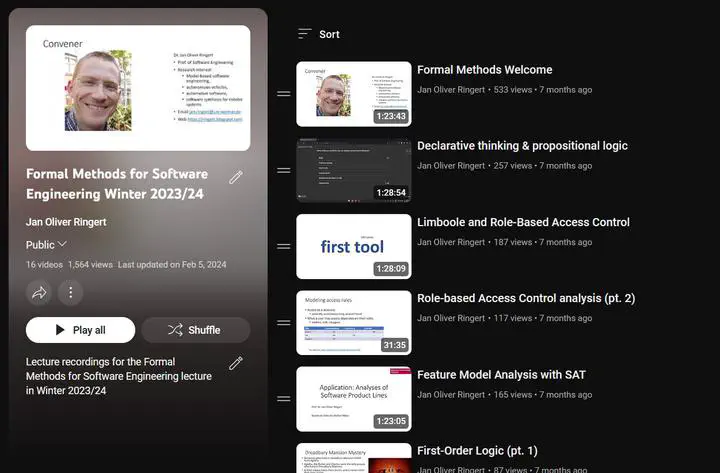
Task: Click the '117 views' text
Action: (x=513, y=318)
